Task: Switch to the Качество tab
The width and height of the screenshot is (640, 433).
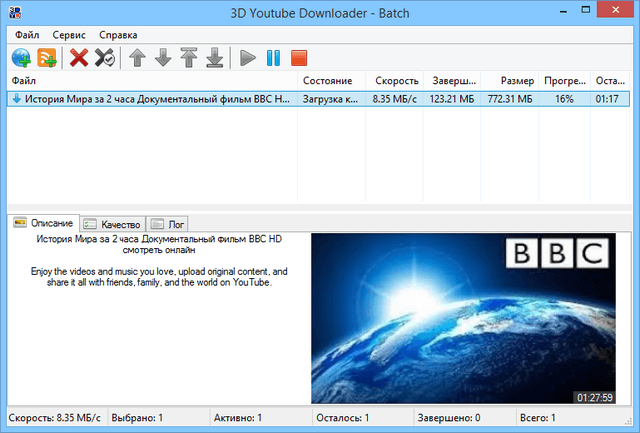Action: pyautogui.click(x=112, y=224)
